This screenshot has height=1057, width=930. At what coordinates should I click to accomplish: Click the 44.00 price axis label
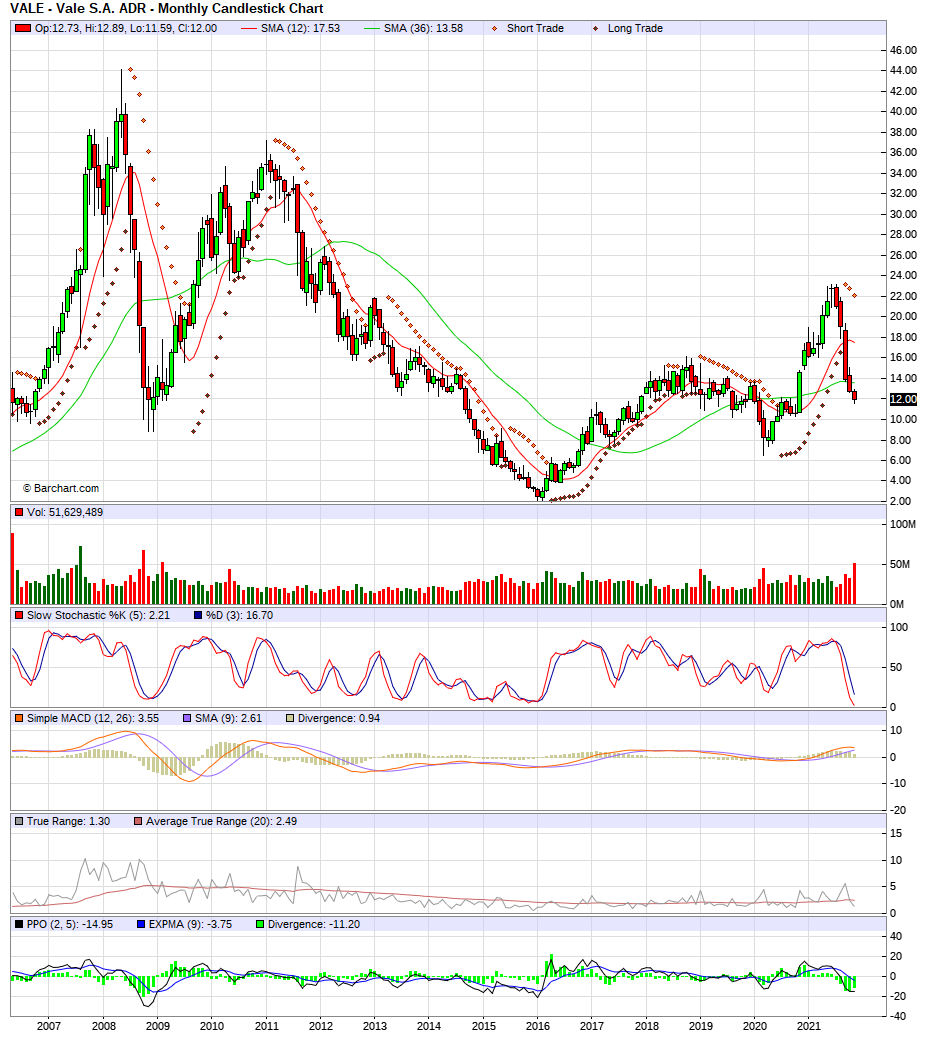903,70
